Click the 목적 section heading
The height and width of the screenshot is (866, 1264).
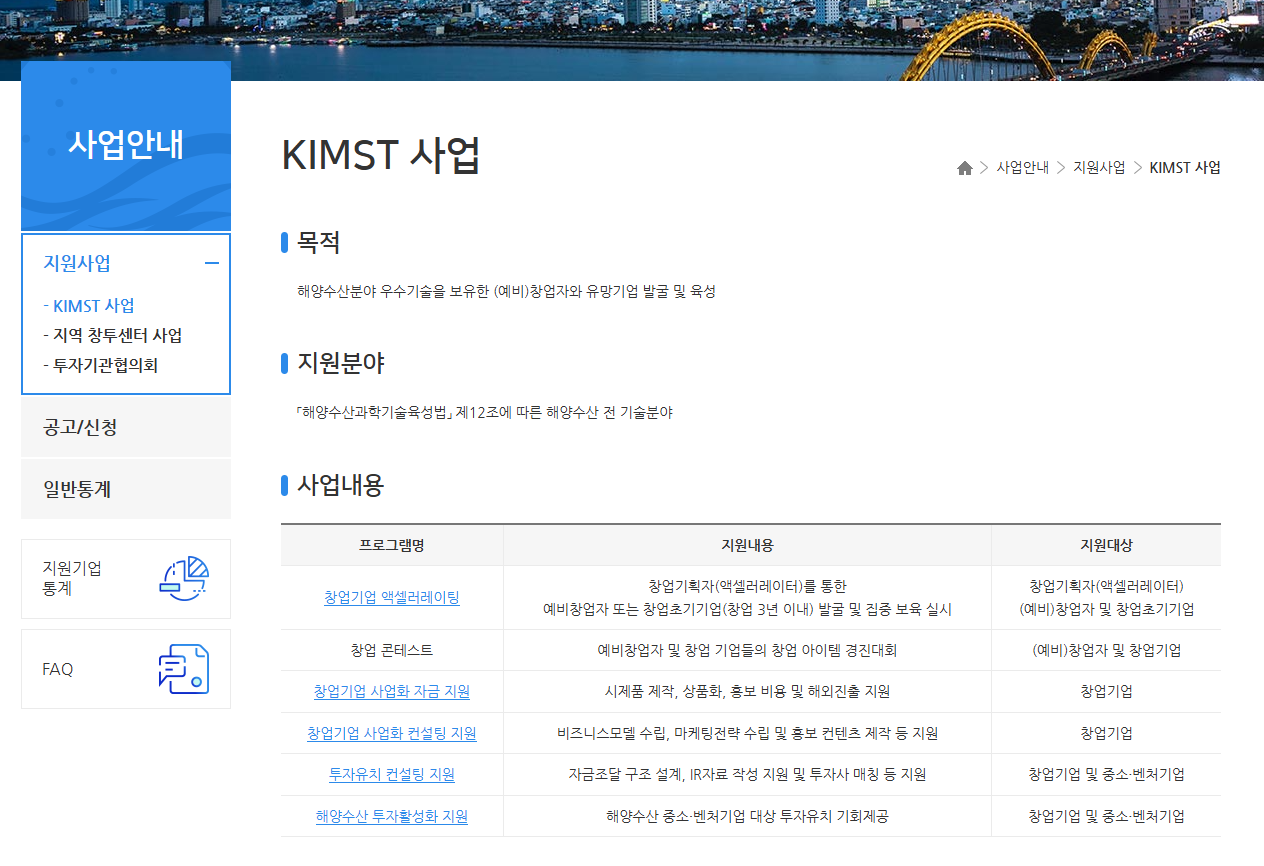click(x=319, y=242)
